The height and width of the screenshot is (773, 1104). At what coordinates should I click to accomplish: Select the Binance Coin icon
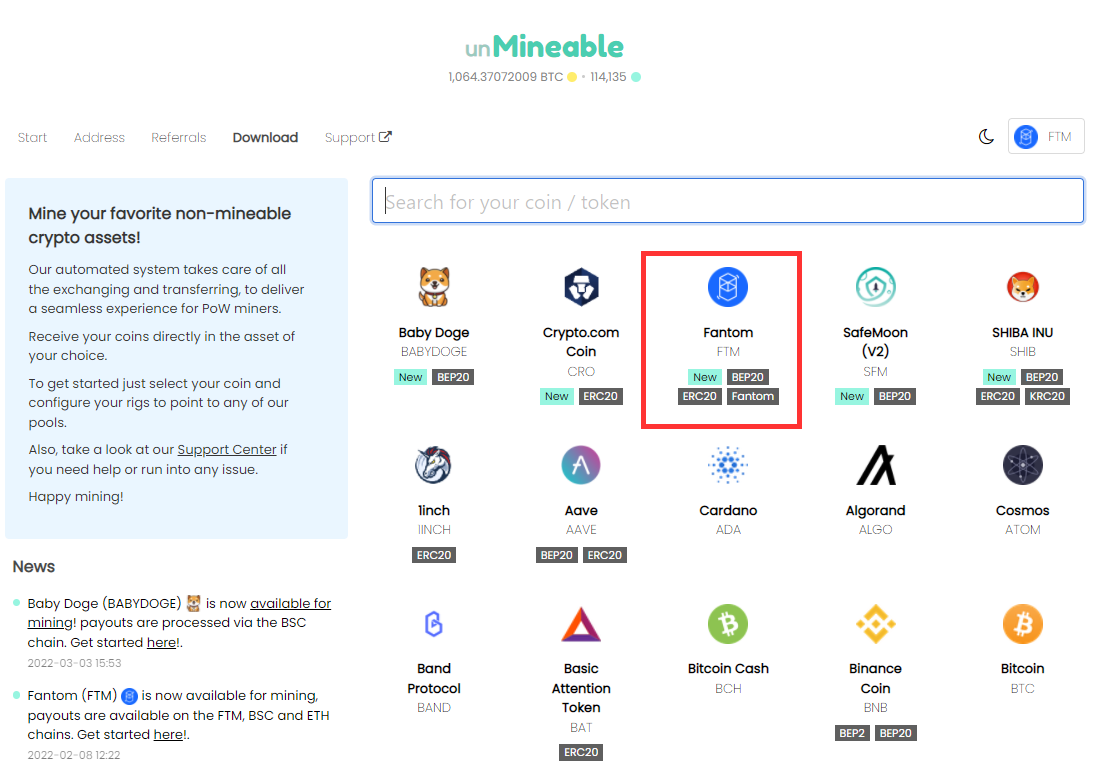pyautogui.click(x=875, y=624)
